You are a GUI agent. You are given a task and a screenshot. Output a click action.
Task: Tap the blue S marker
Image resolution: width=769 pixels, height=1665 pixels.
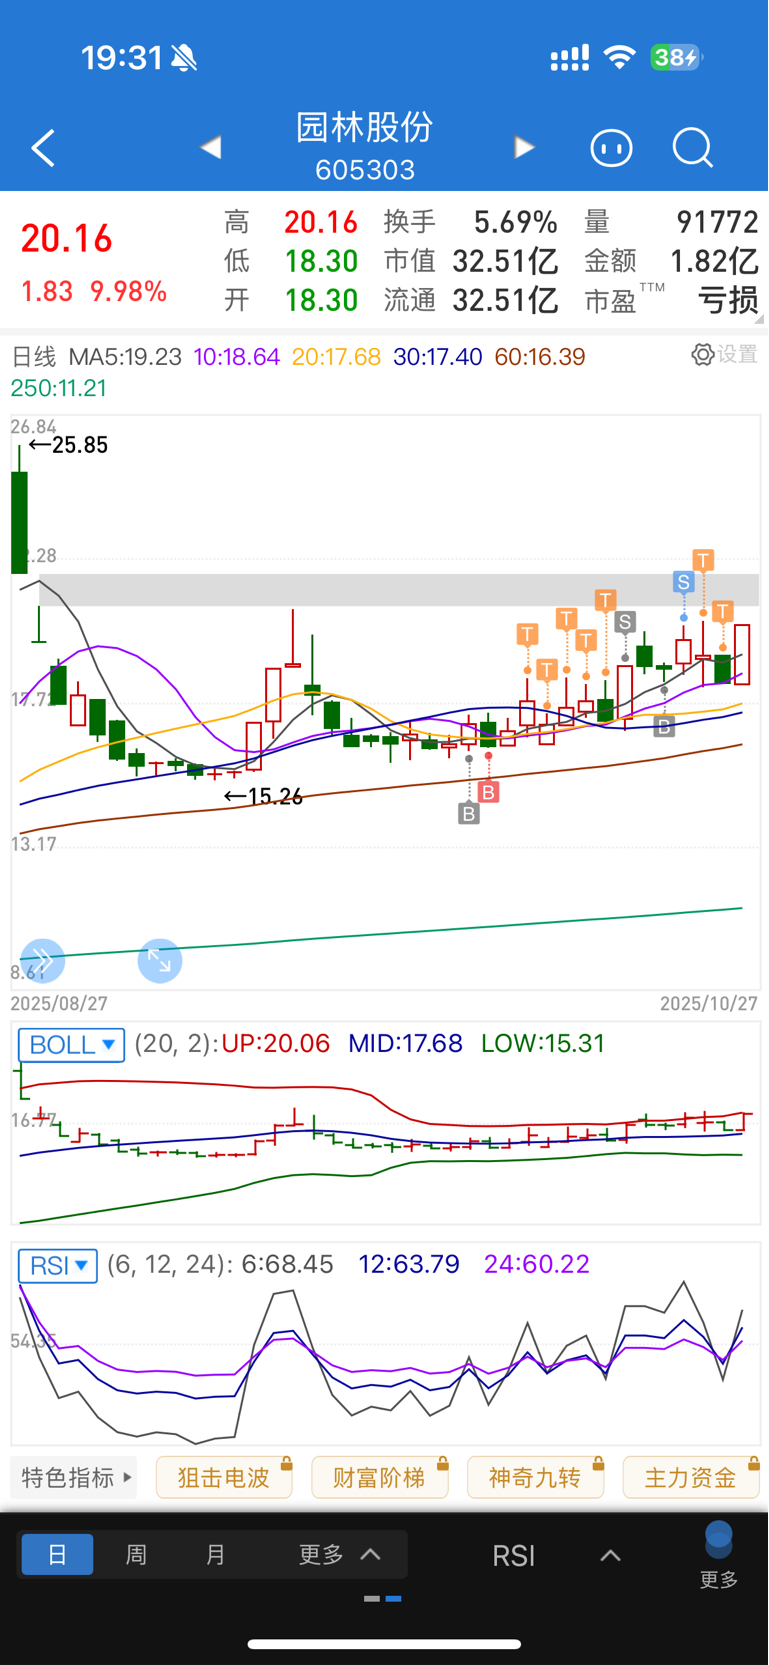[x=684, y=582]
